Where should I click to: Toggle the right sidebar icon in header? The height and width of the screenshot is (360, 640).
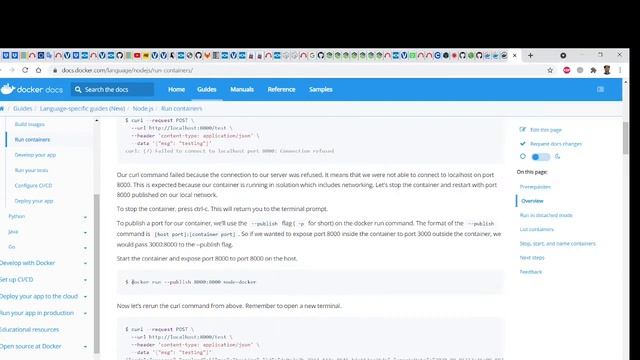pos(600,89)
